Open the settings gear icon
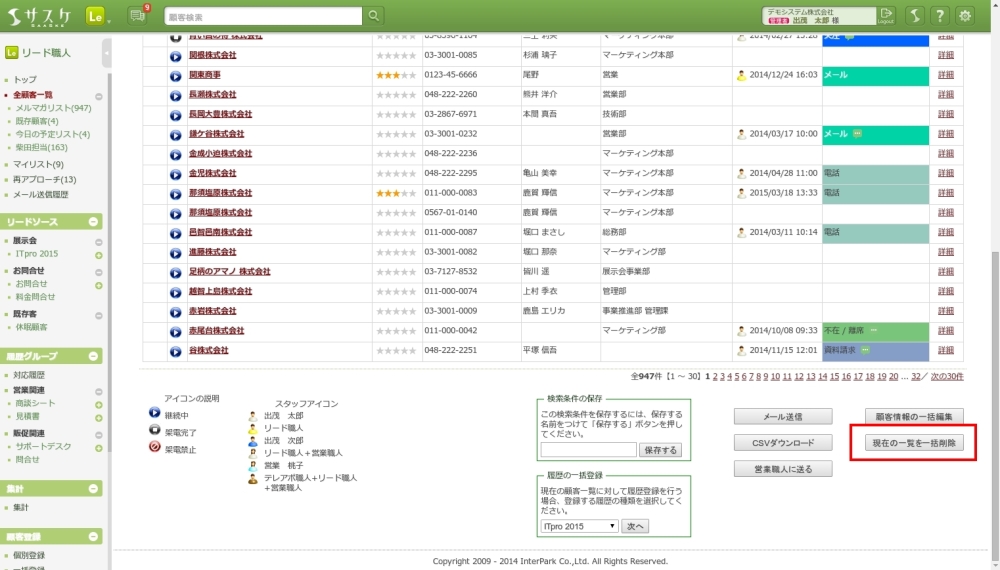The image size is (1000, 570). click(965, 16)
